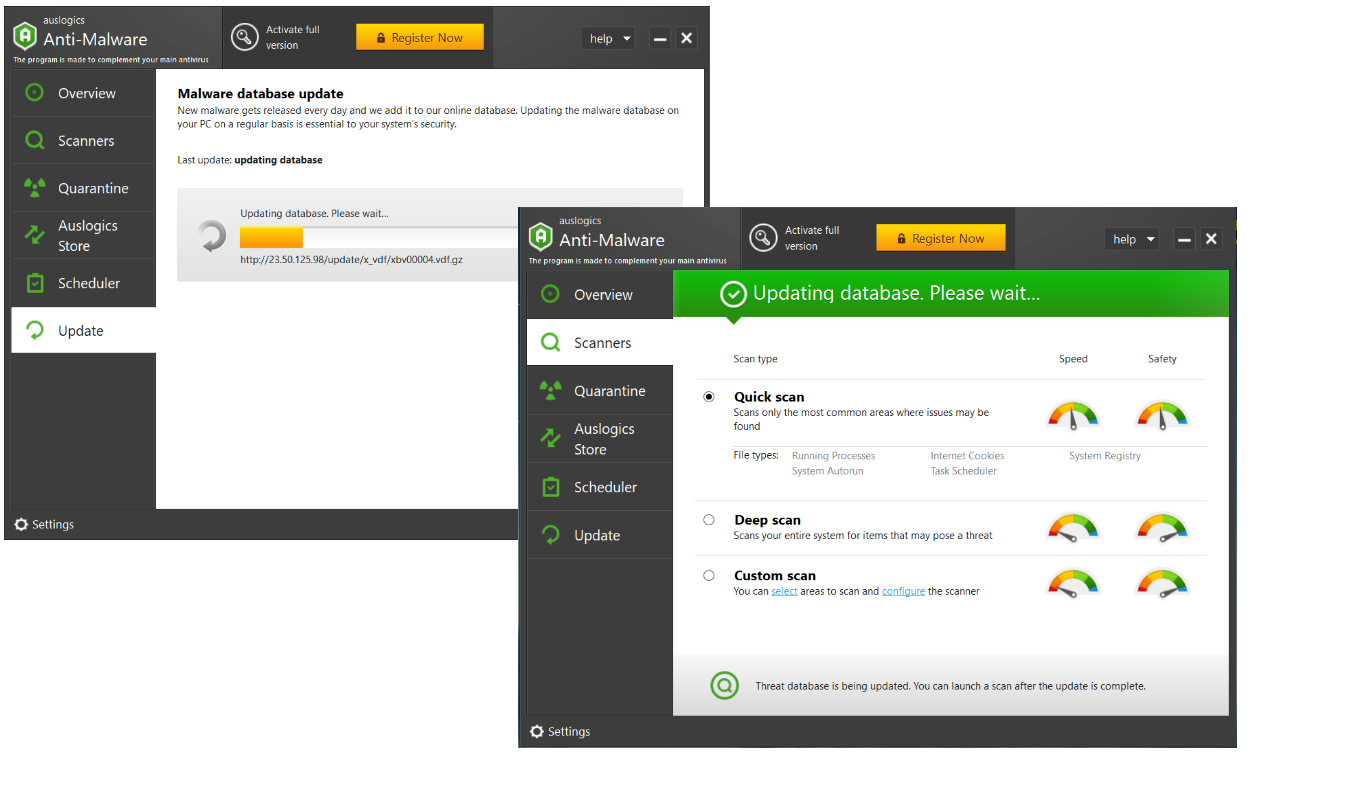Click the Quick scan Speed gauge
This screenshot has height=787, width=1350.
[1073, 415]
